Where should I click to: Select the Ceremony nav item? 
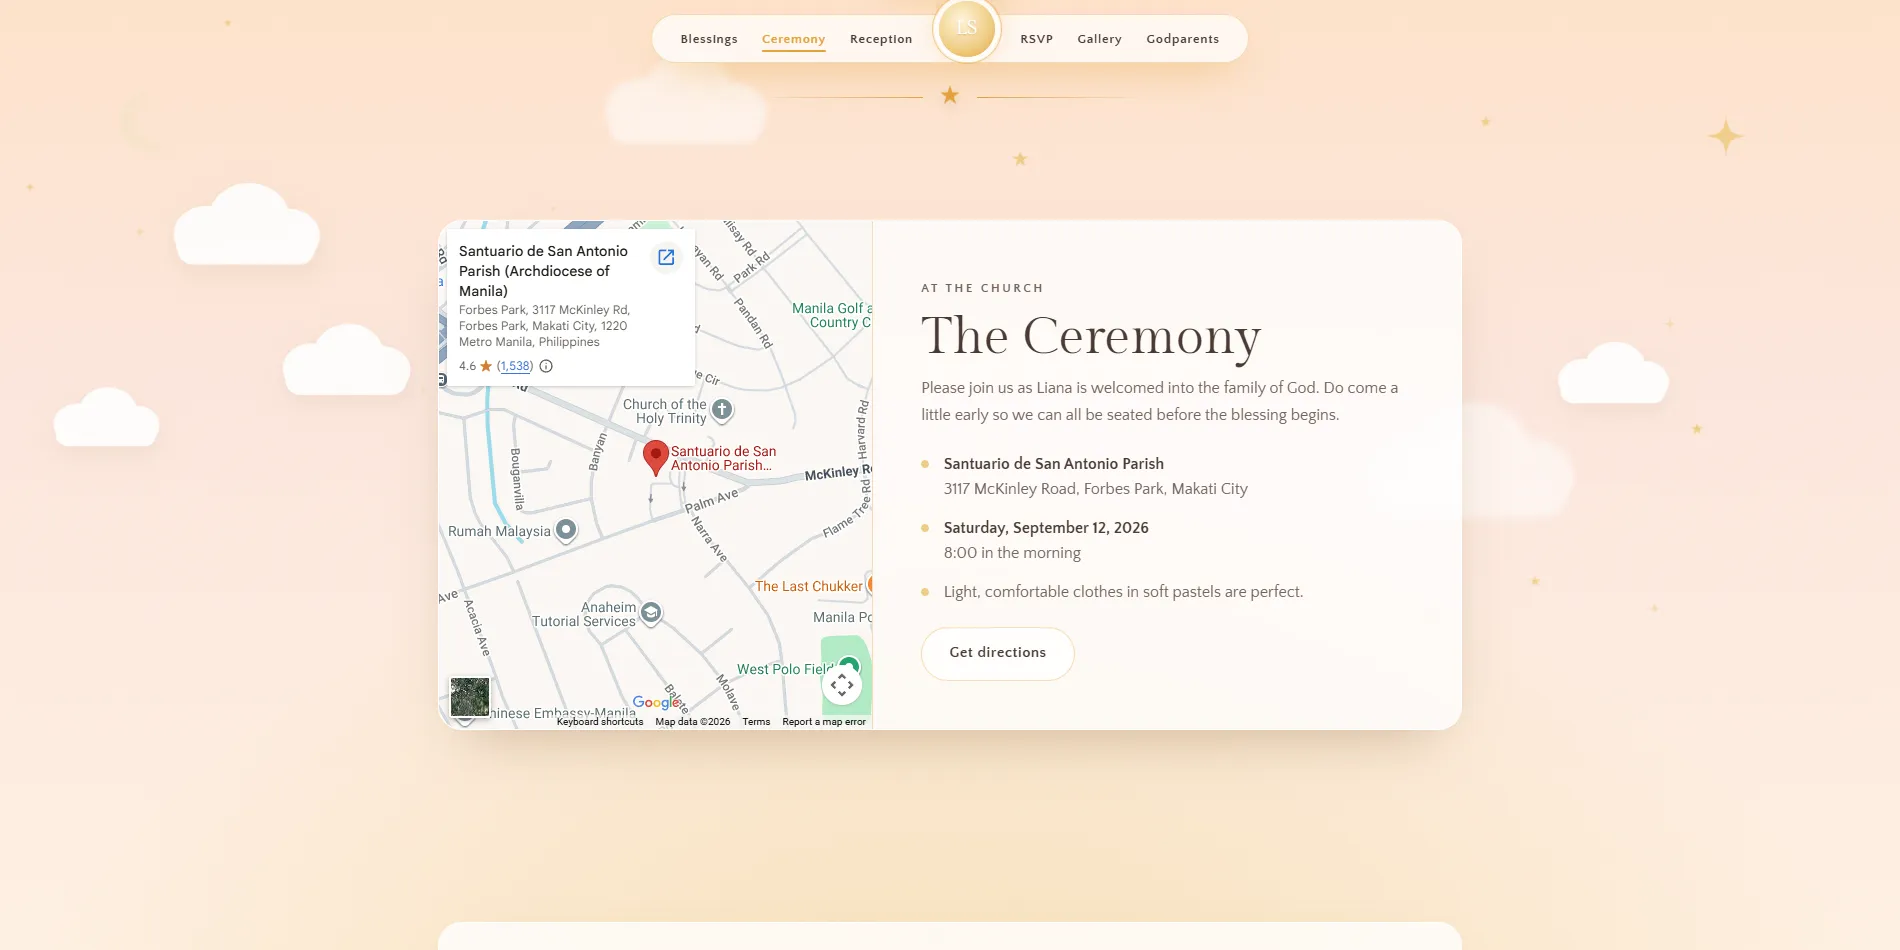point(793,39)
